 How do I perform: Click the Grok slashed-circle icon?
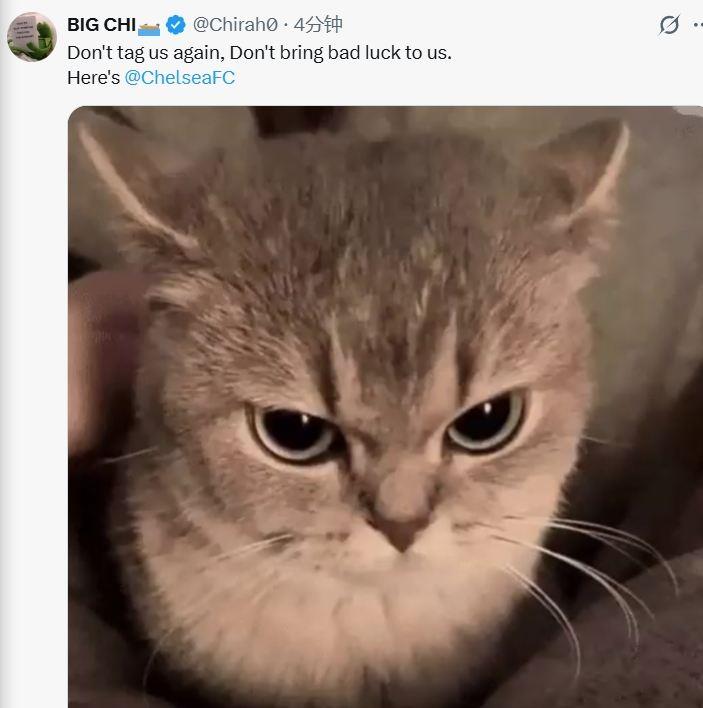pyautogui.click(x=669, y=25)
